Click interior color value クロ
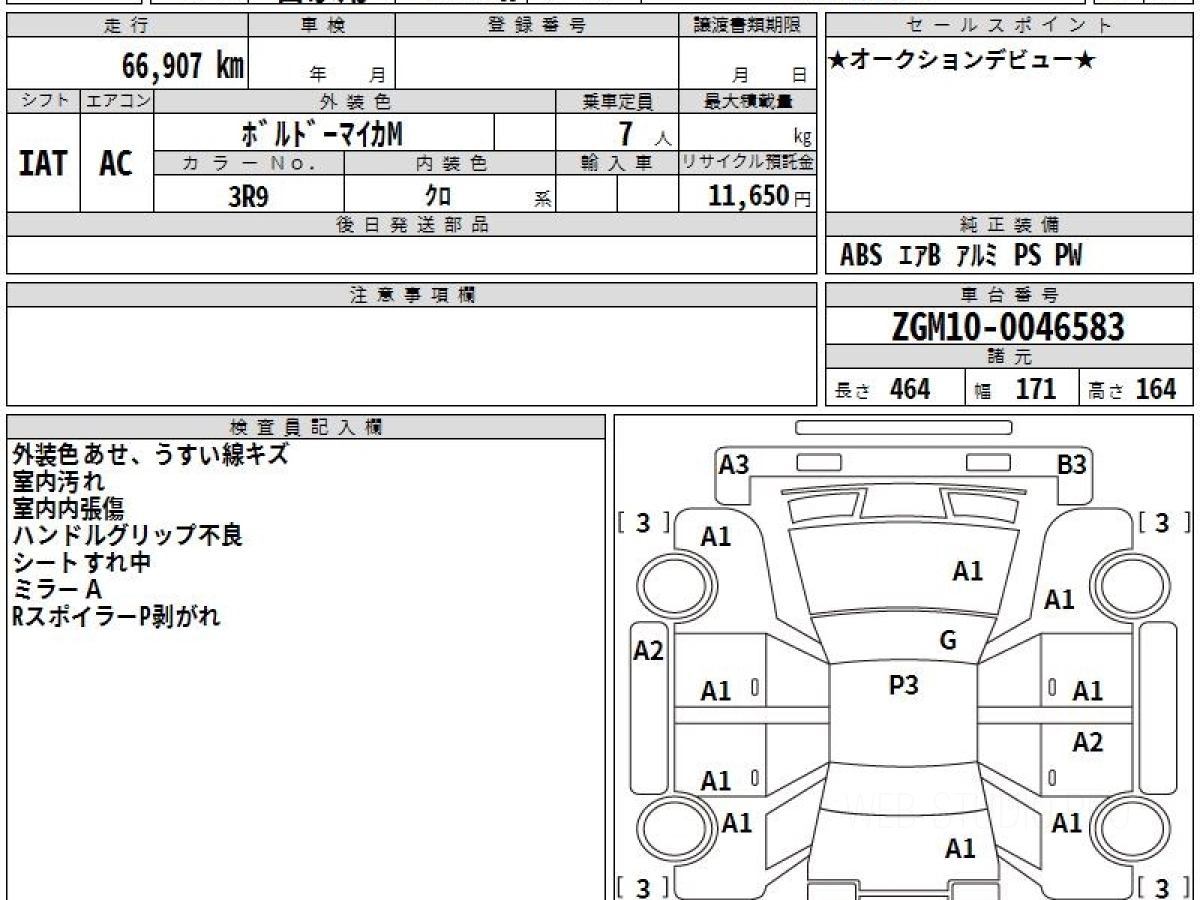Viewport: 1200px width, 900px height. coord(438,196)
